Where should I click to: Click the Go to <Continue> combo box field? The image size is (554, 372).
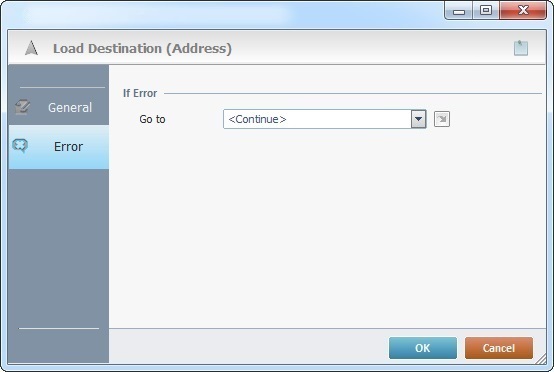(324, 119)
